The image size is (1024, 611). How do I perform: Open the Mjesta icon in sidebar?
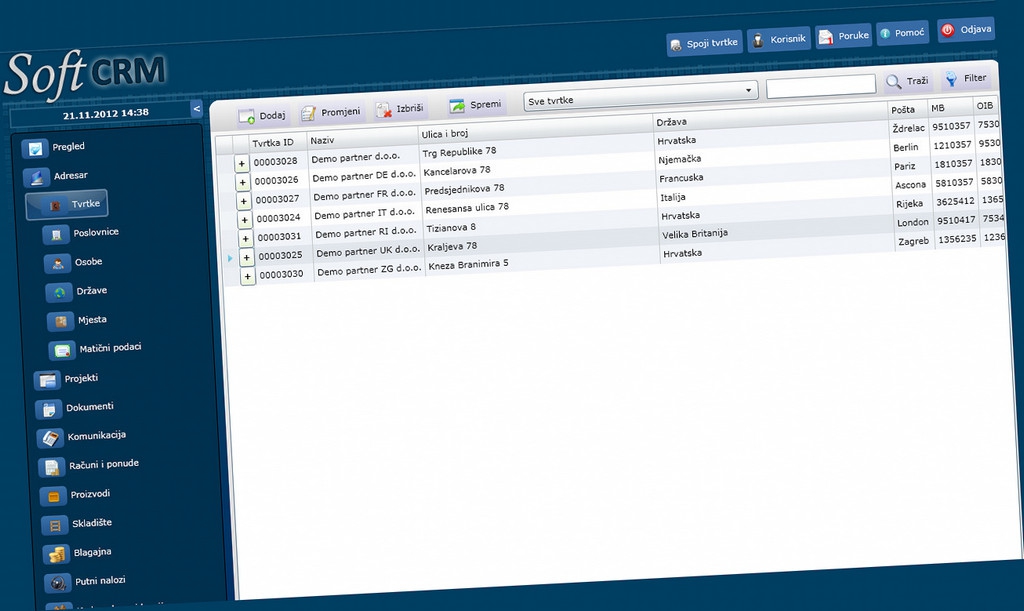pyautogui.click(x=61, y=321)
